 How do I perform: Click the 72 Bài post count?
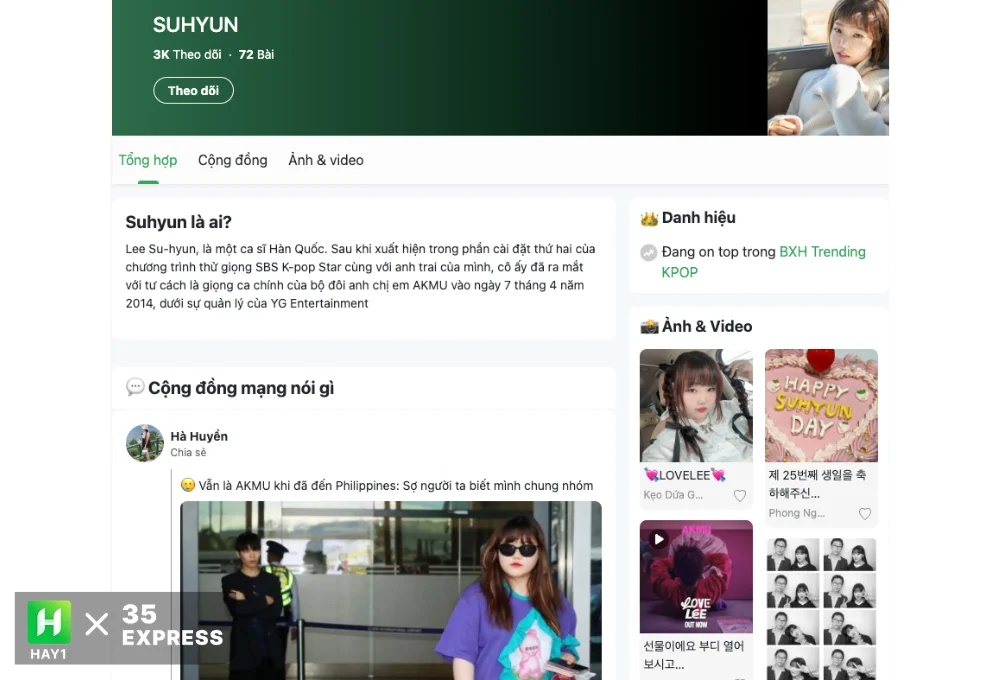256,55
